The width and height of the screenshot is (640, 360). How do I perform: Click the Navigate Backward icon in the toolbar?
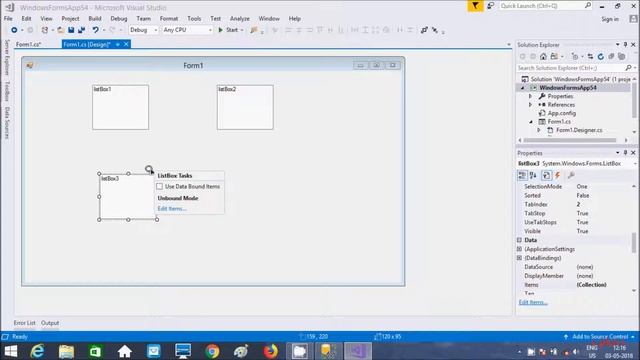pyautogui.click(x=14, y=30)
